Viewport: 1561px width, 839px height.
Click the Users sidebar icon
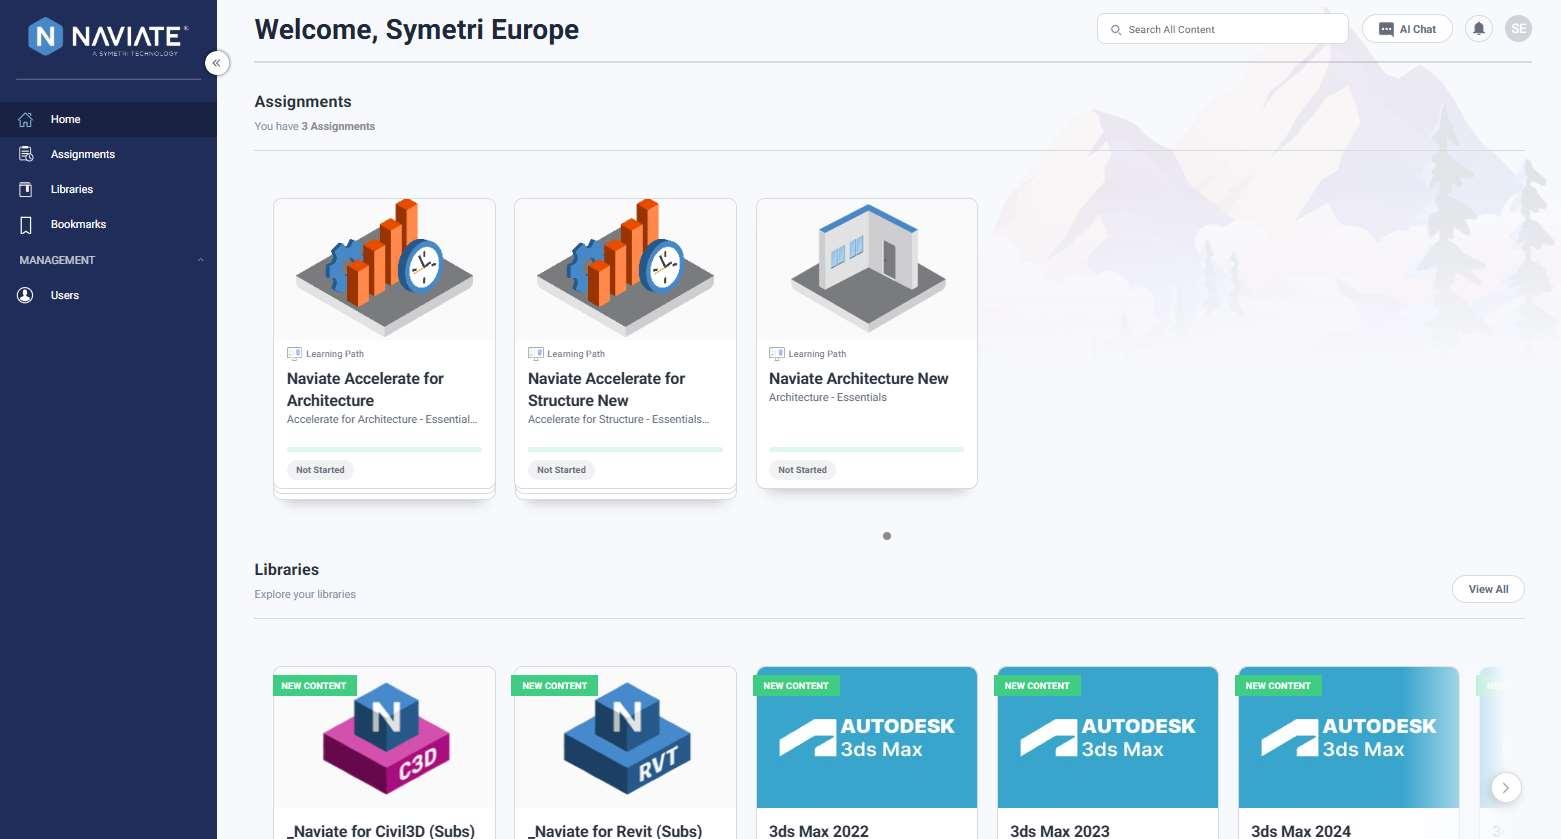click(26, 295)
